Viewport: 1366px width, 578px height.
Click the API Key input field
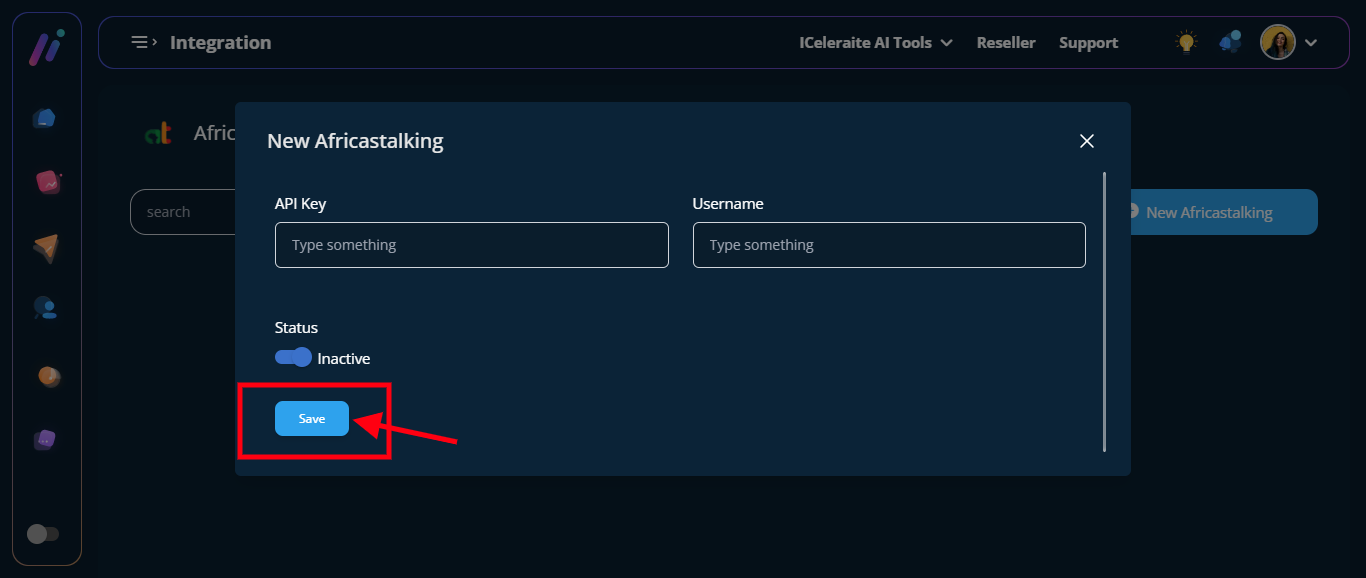pyautogui.click(x=471, y=245)
